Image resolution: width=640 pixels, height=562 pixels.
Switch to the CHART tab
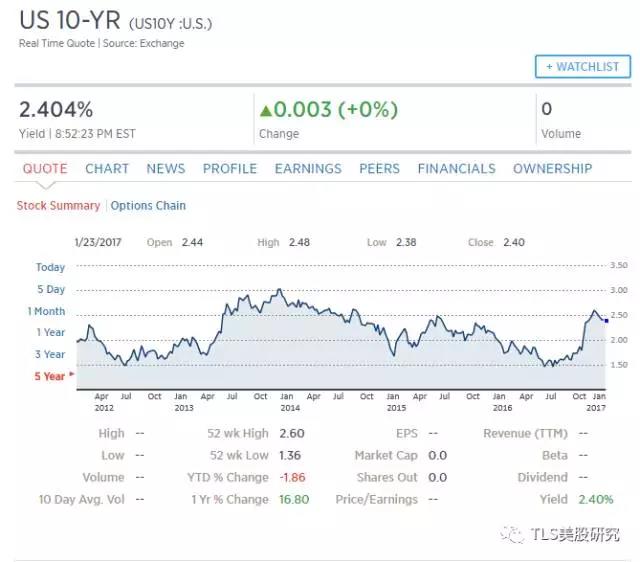[x=107, y=169]
